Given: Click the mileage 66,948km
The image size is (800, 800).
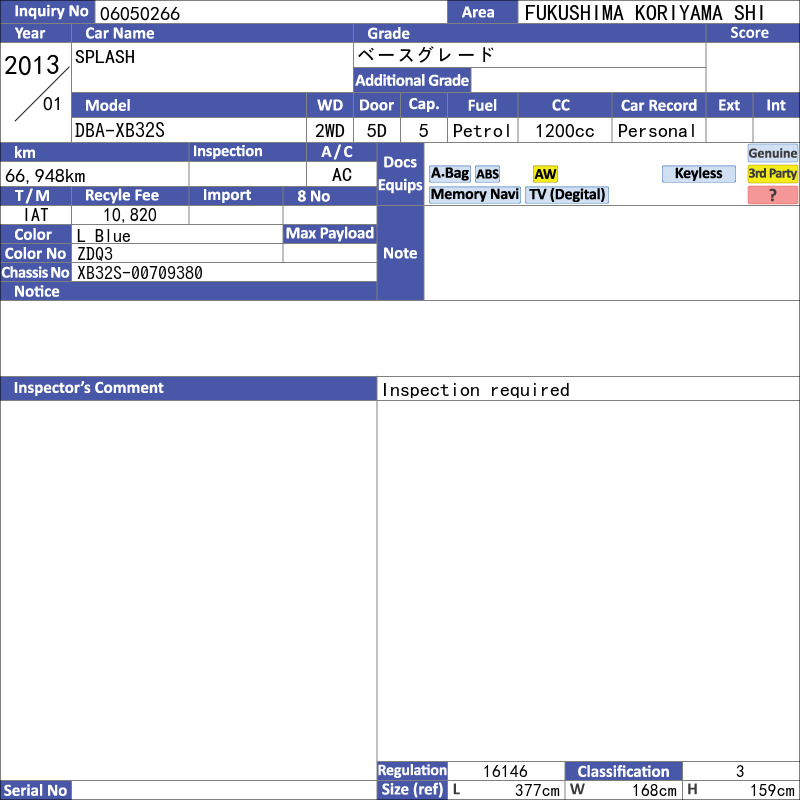Looking at the screenshot, I should (45, 176).
